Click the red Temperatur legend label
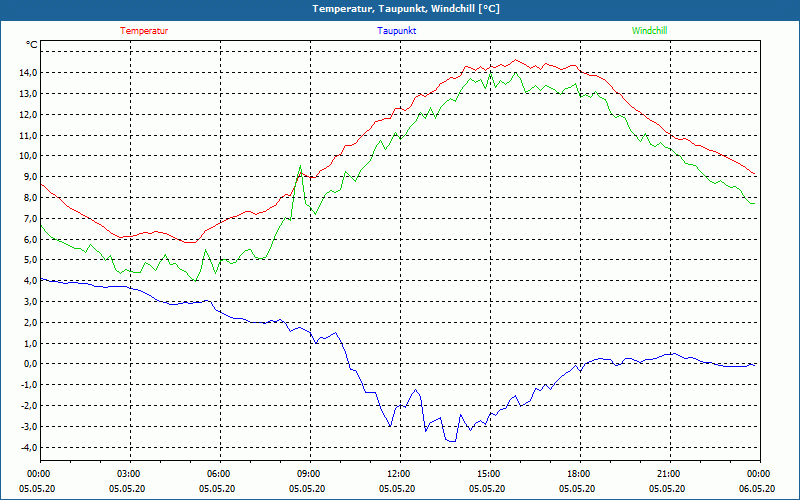The height and width of the screenshot is (500, 800). pos(144,31)
